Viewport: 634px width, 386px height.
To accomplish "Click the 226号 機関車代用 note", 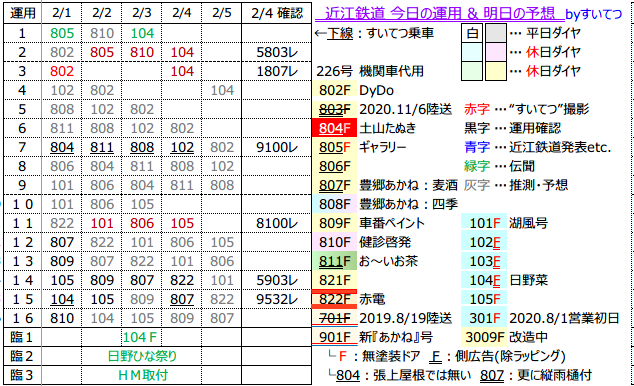I will coord(370,71).
